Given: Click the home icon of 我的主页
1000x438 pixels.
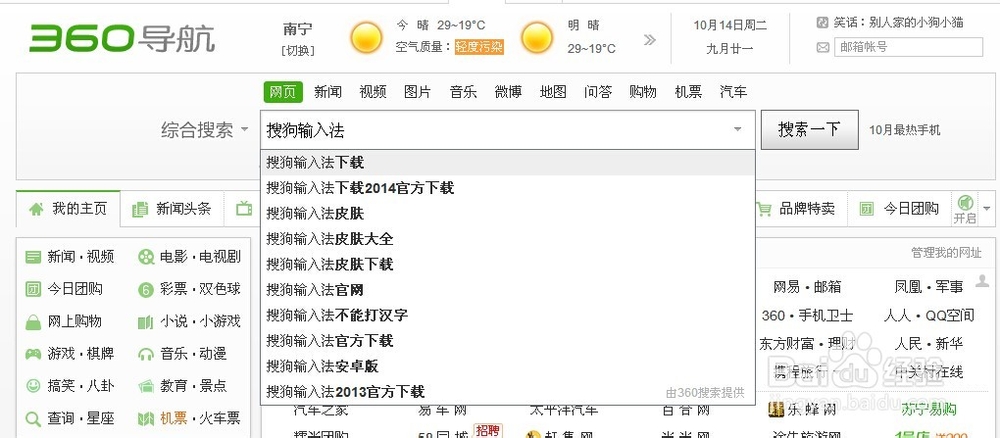Looking at the screenshot, I should click(x=36, y=209).
